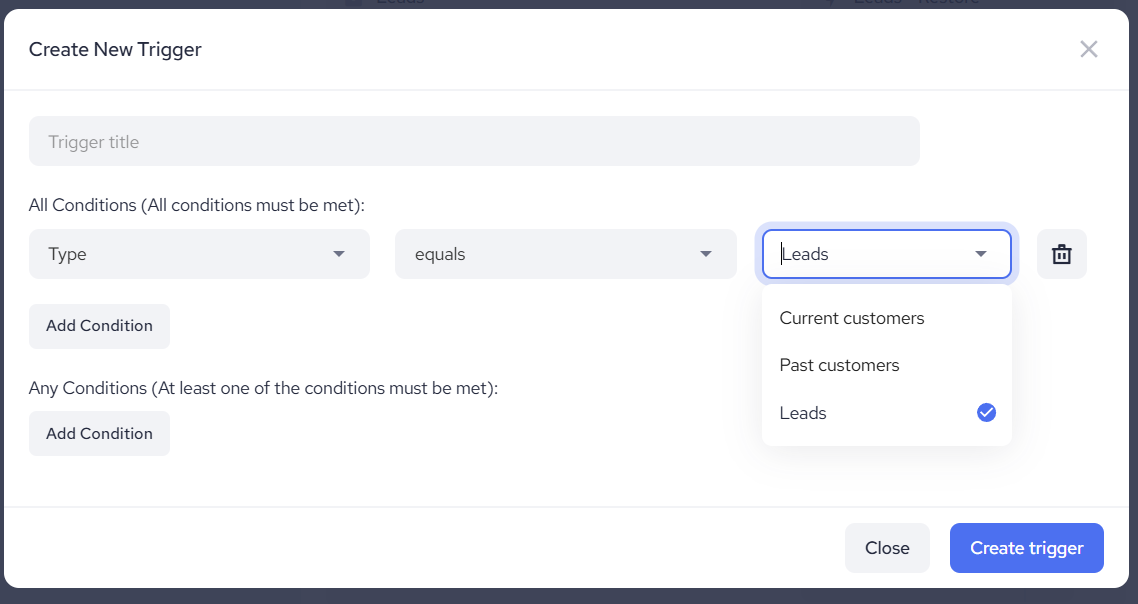This screenshot has width=1138, height=604.
Task: Click the Any Conditions heading text
Action: (x=263, y=388)
